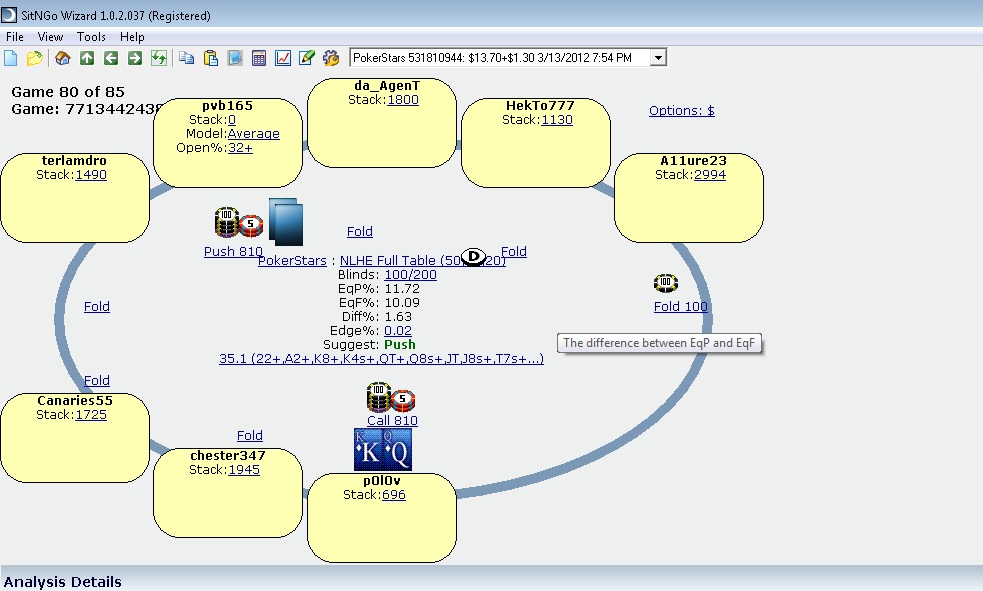
Task: Open the red line graph icon
Action: tap(283, 58)
